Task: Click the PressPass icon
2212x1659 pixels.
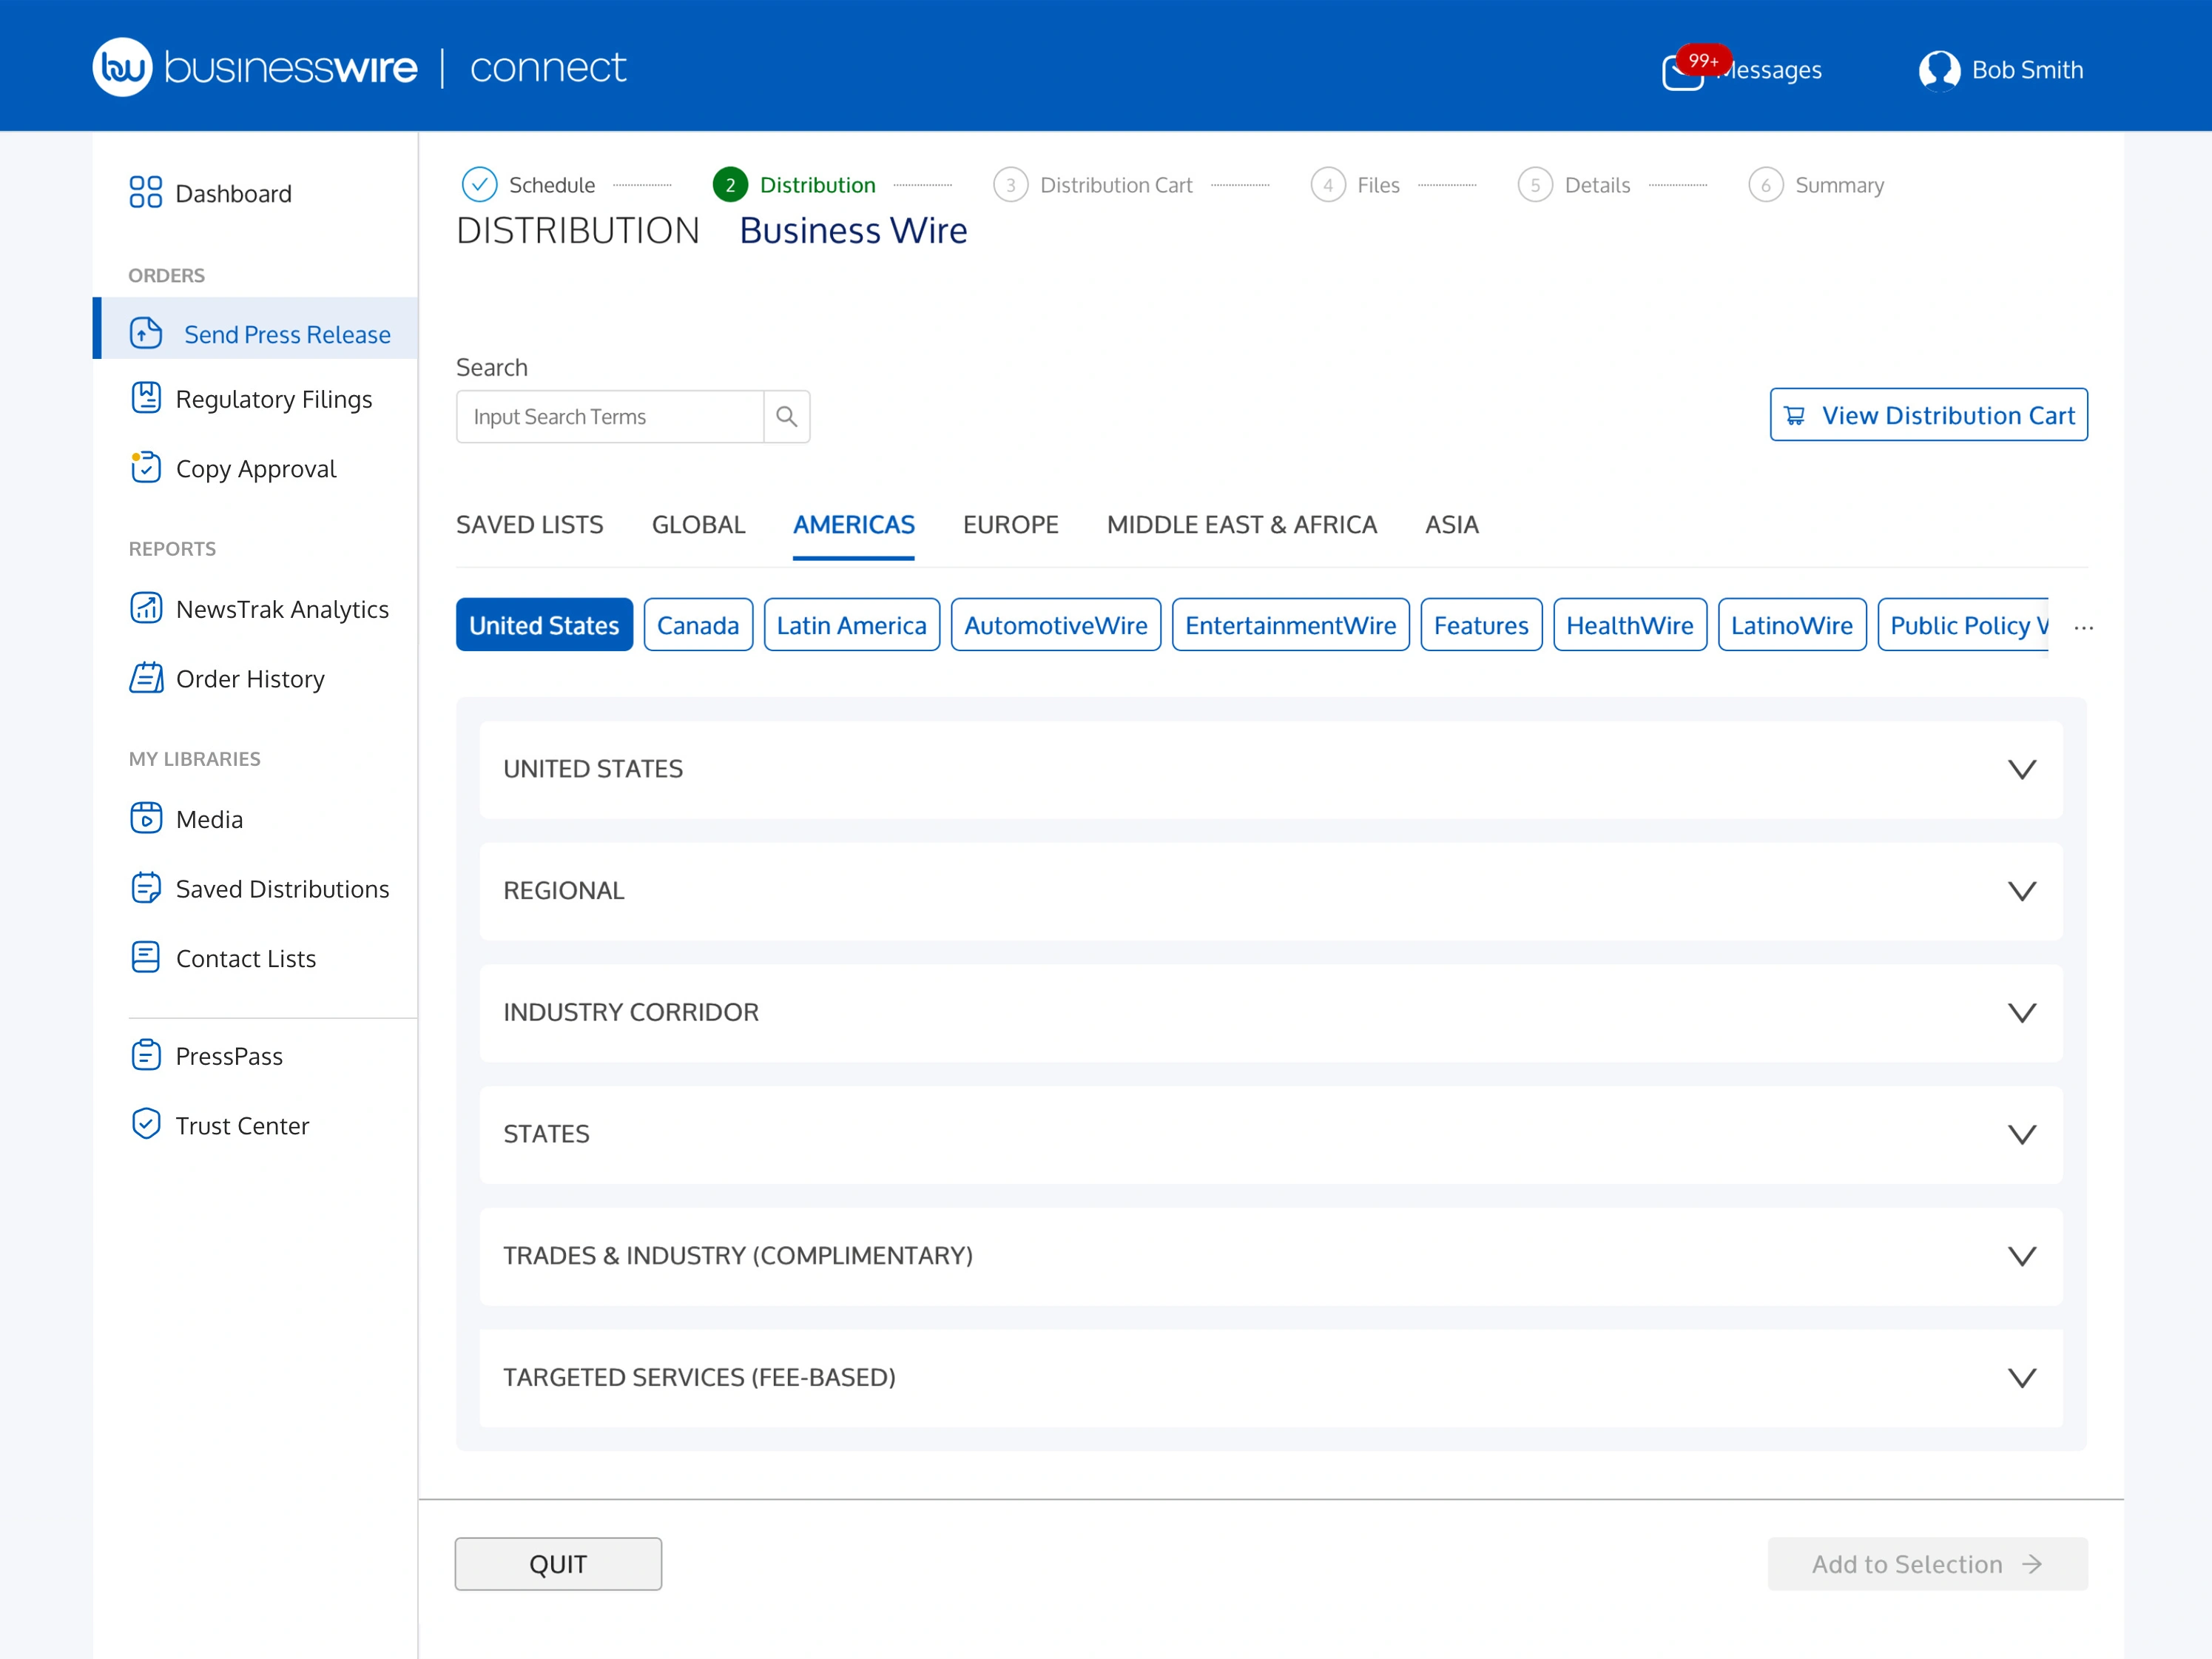Action: 146,1055
